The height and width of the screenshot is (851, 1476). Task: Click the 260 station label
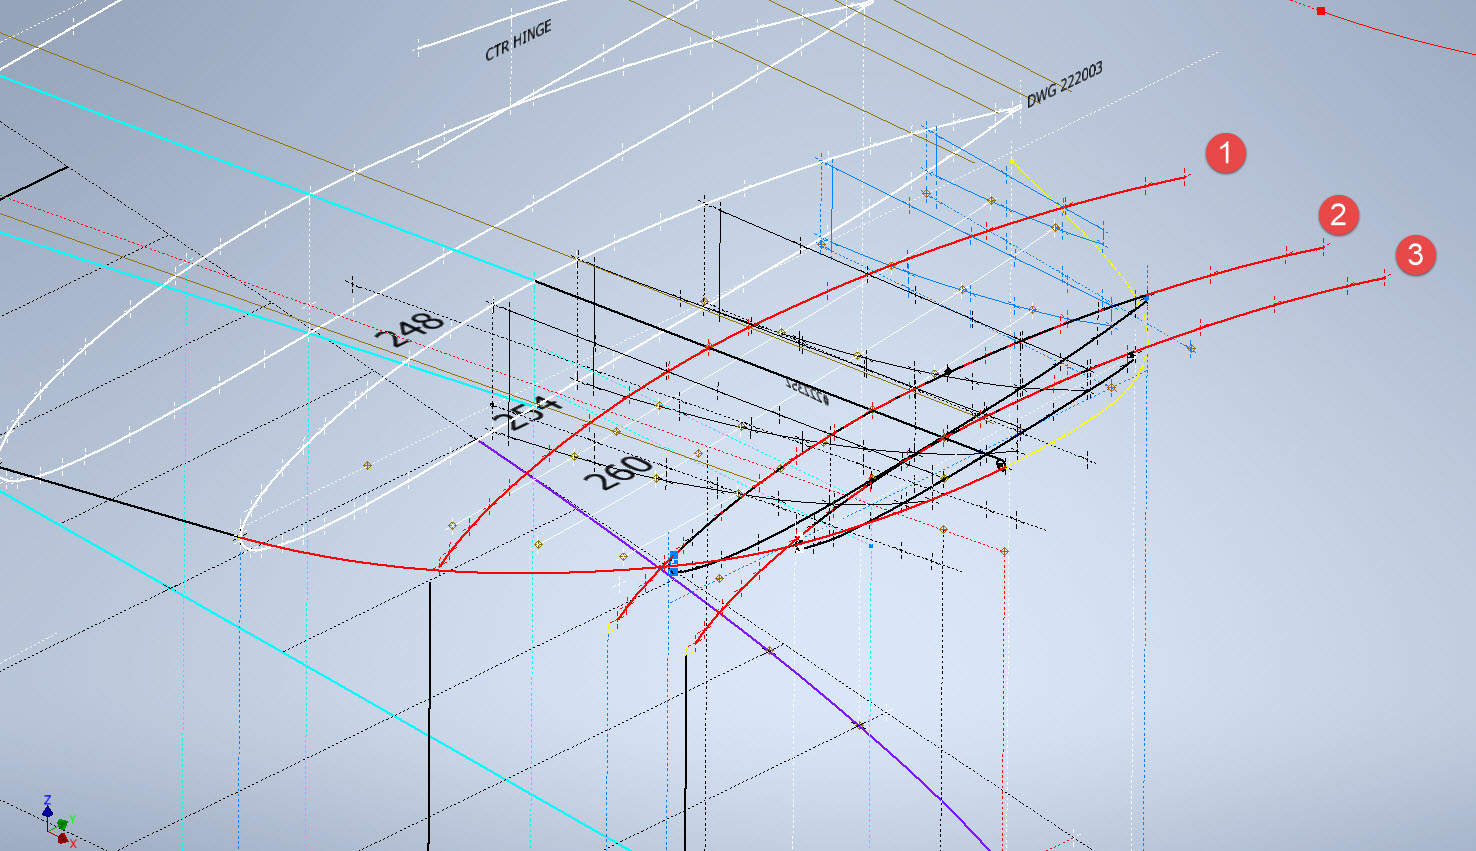click(x=618, y=473)
